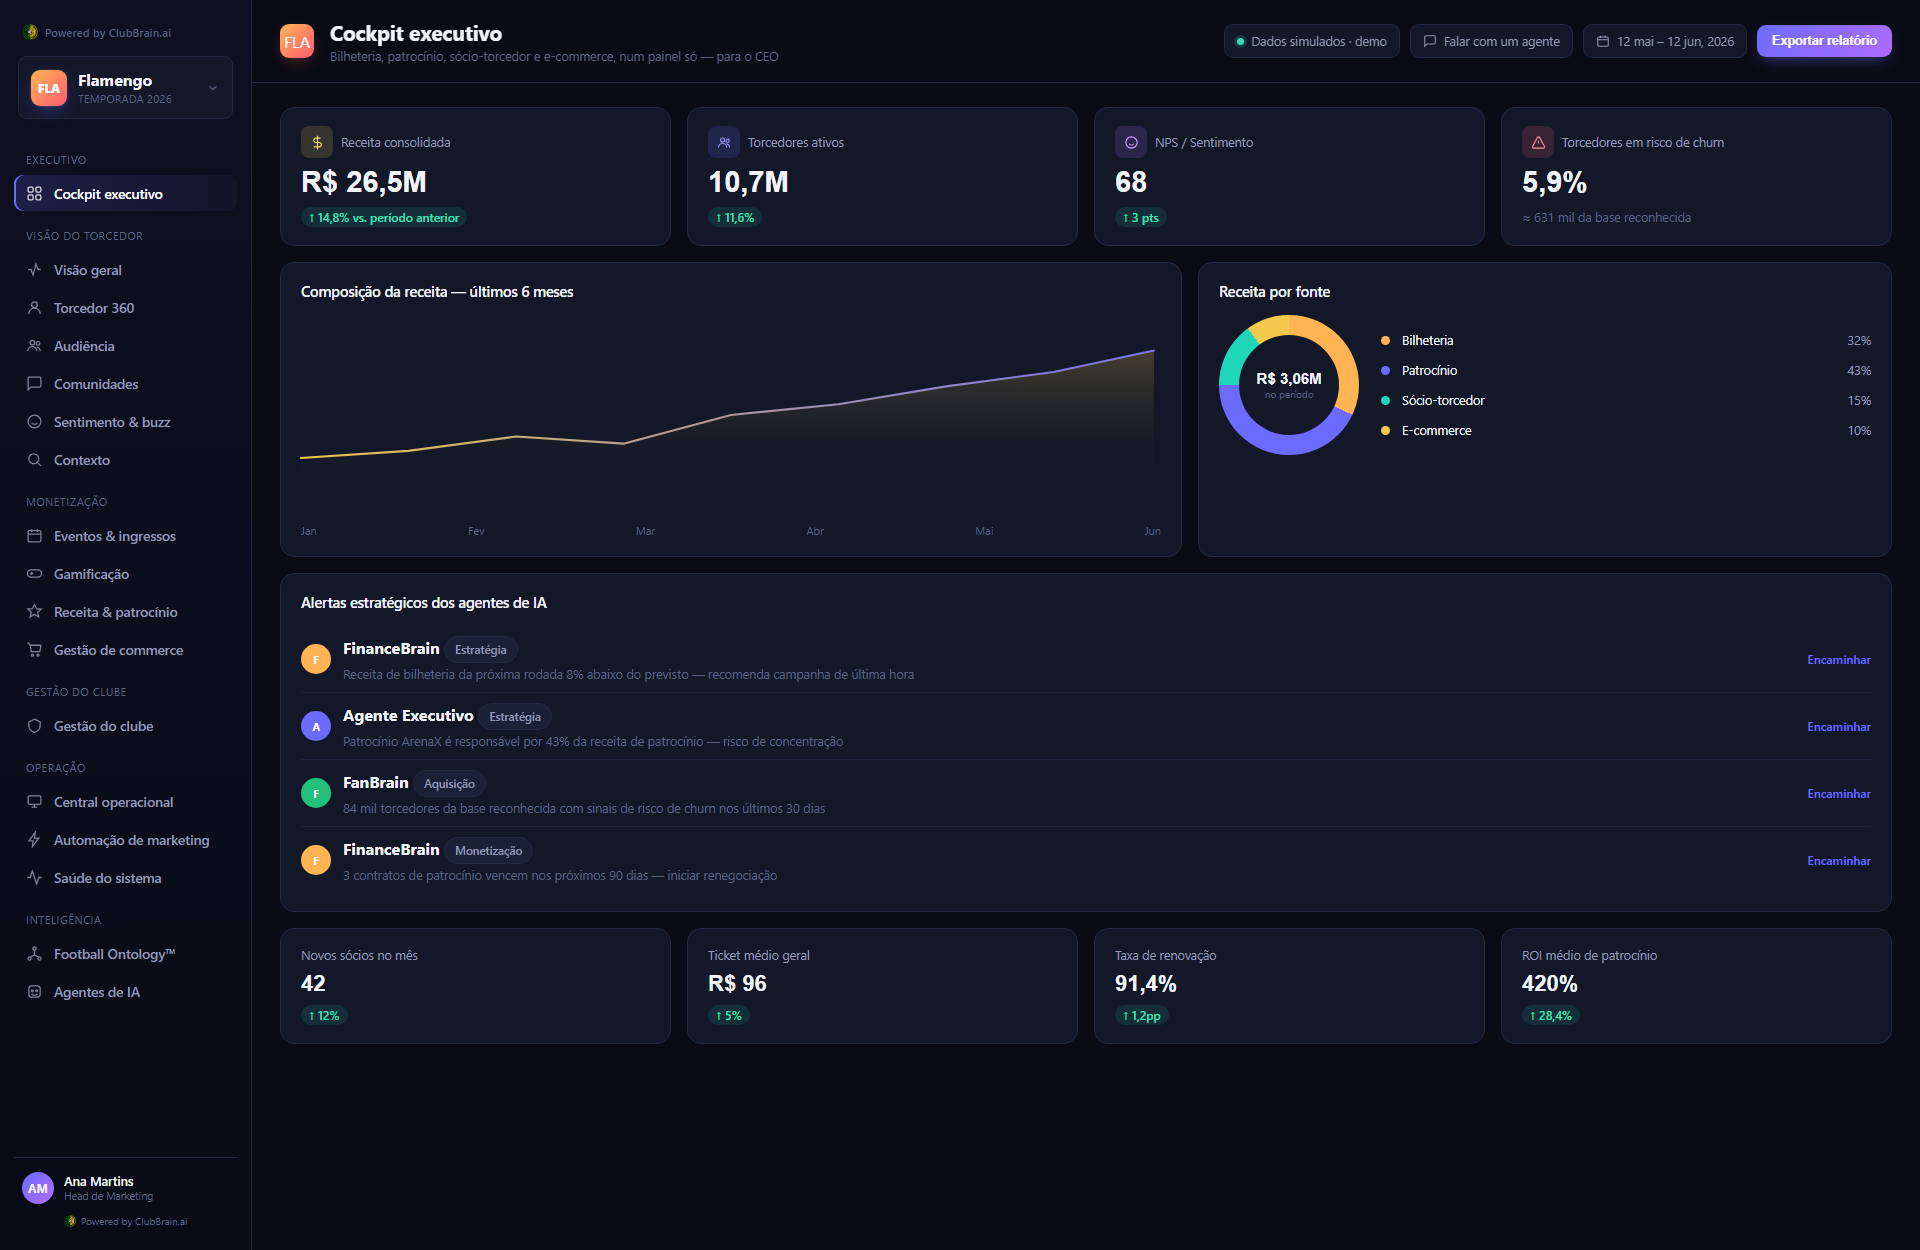Open Gestão do clube shield icon

click(34, 726)
